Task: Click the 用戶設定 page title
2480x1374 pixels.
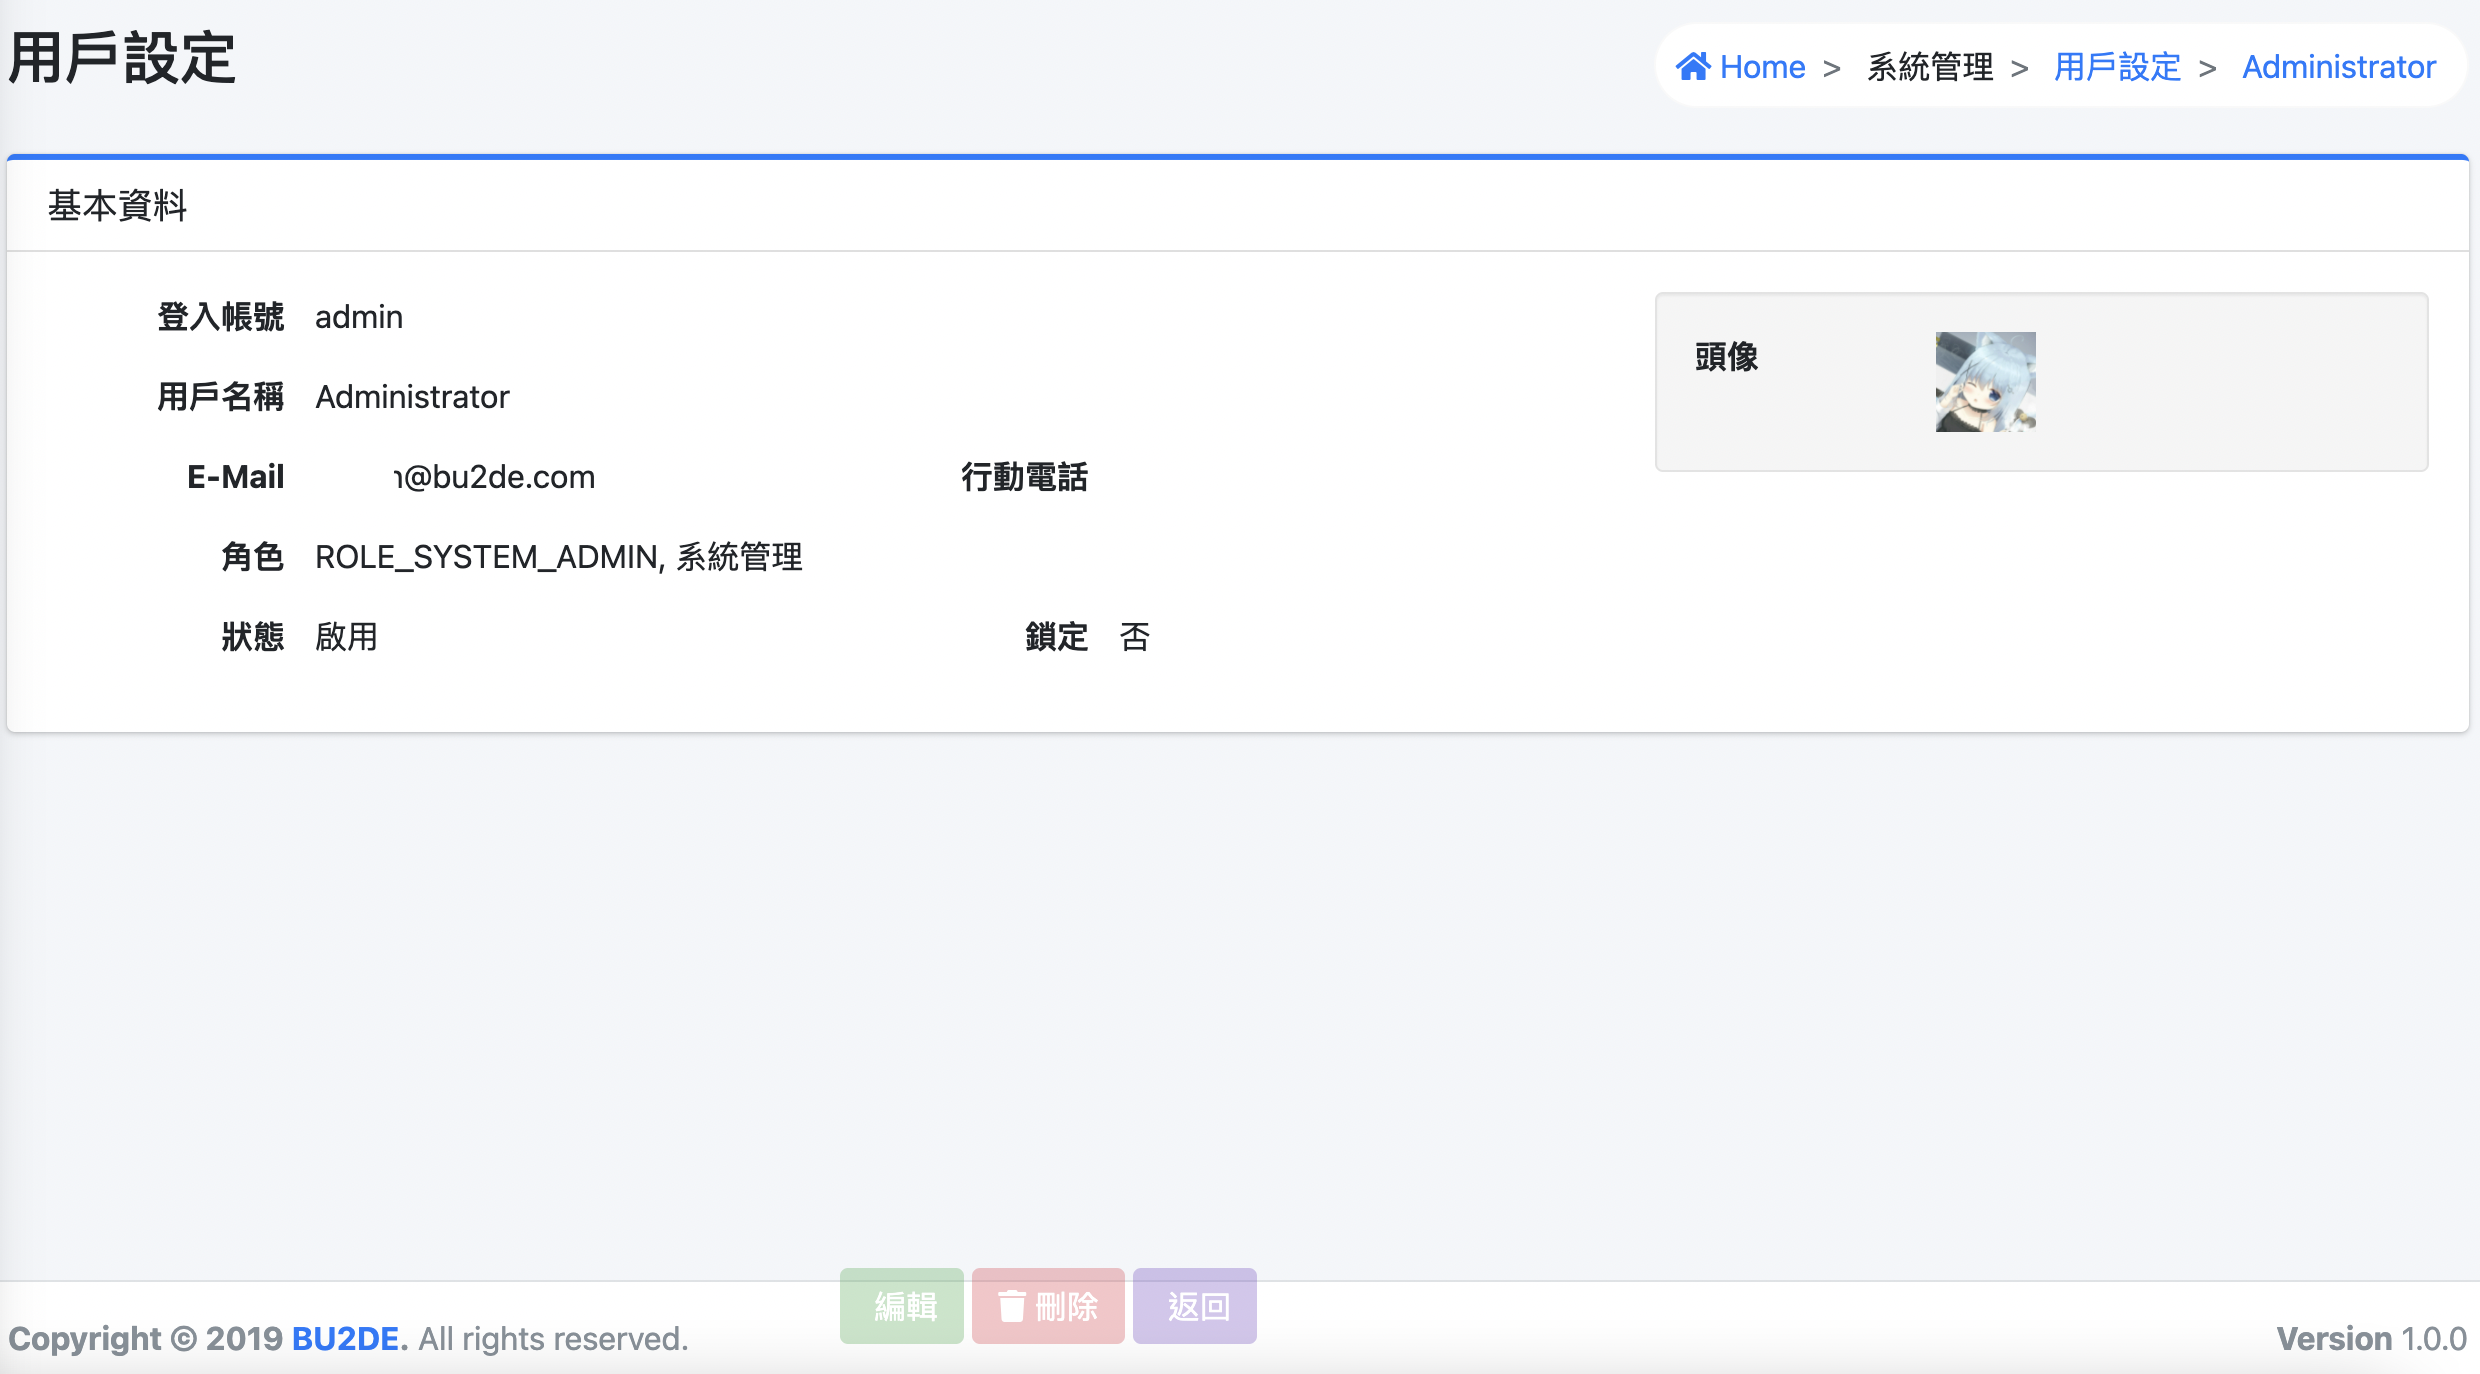Action: pos(122,58)
